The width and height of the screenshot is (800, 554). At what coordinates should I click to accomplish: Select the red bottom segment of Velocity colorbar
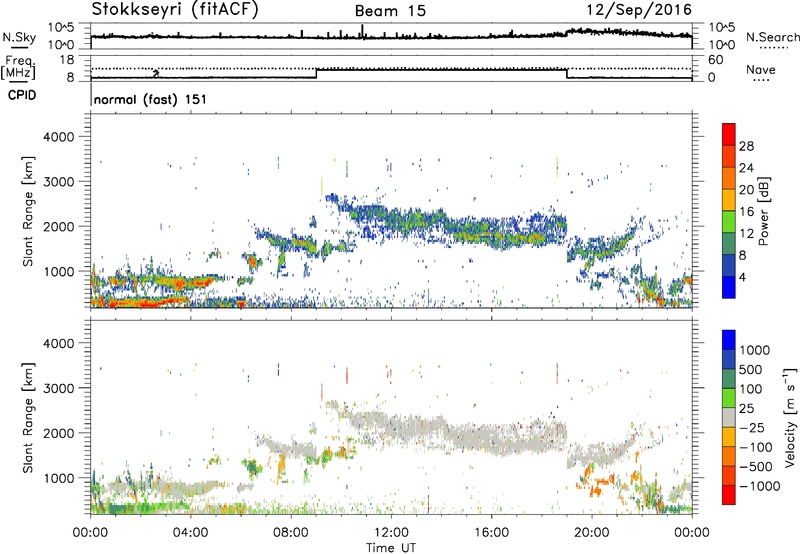(729, 495)
